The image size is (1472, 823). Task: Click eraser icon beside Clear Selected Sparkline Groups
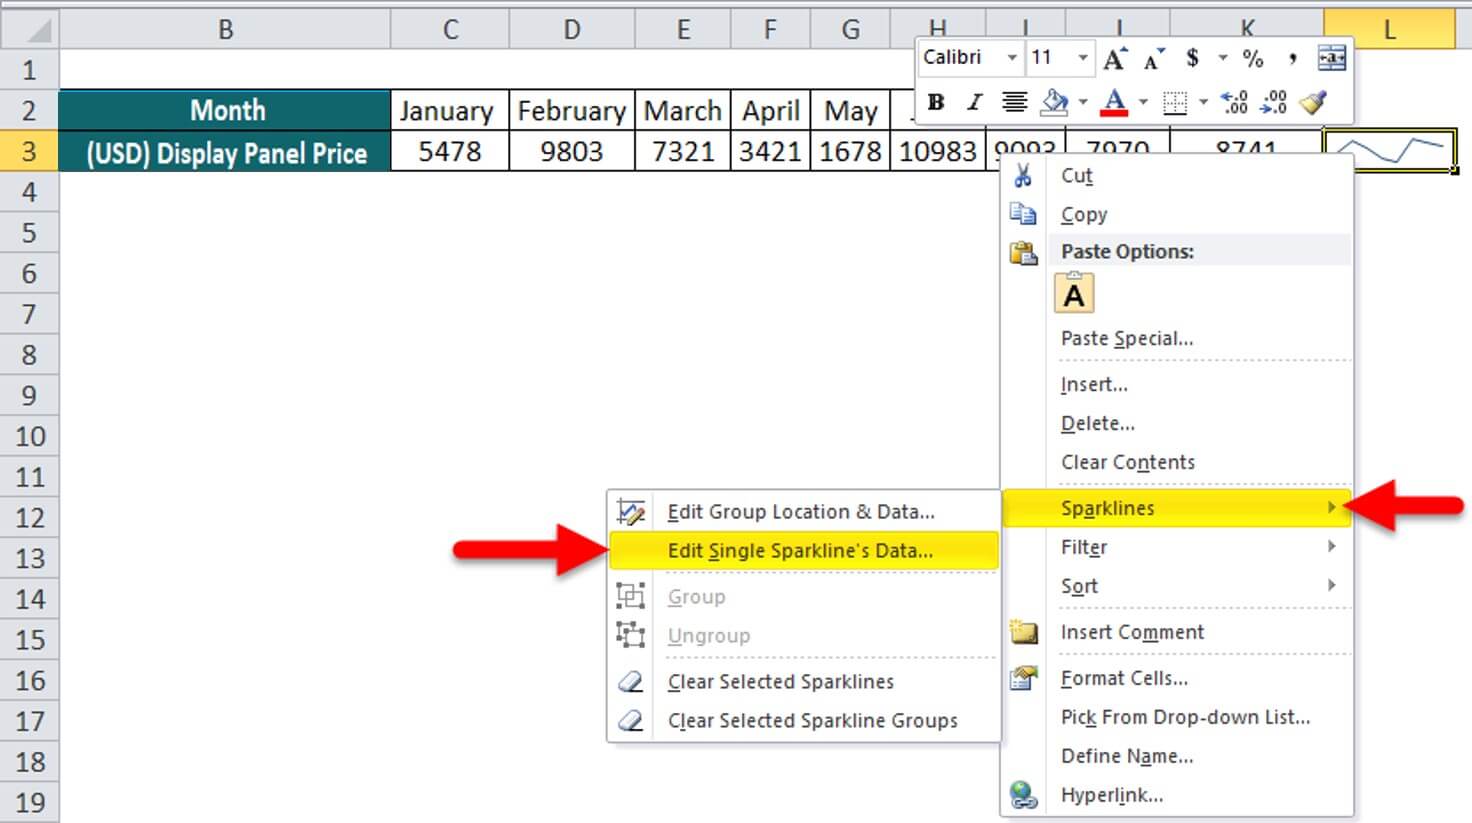click(x=630, y=721)
